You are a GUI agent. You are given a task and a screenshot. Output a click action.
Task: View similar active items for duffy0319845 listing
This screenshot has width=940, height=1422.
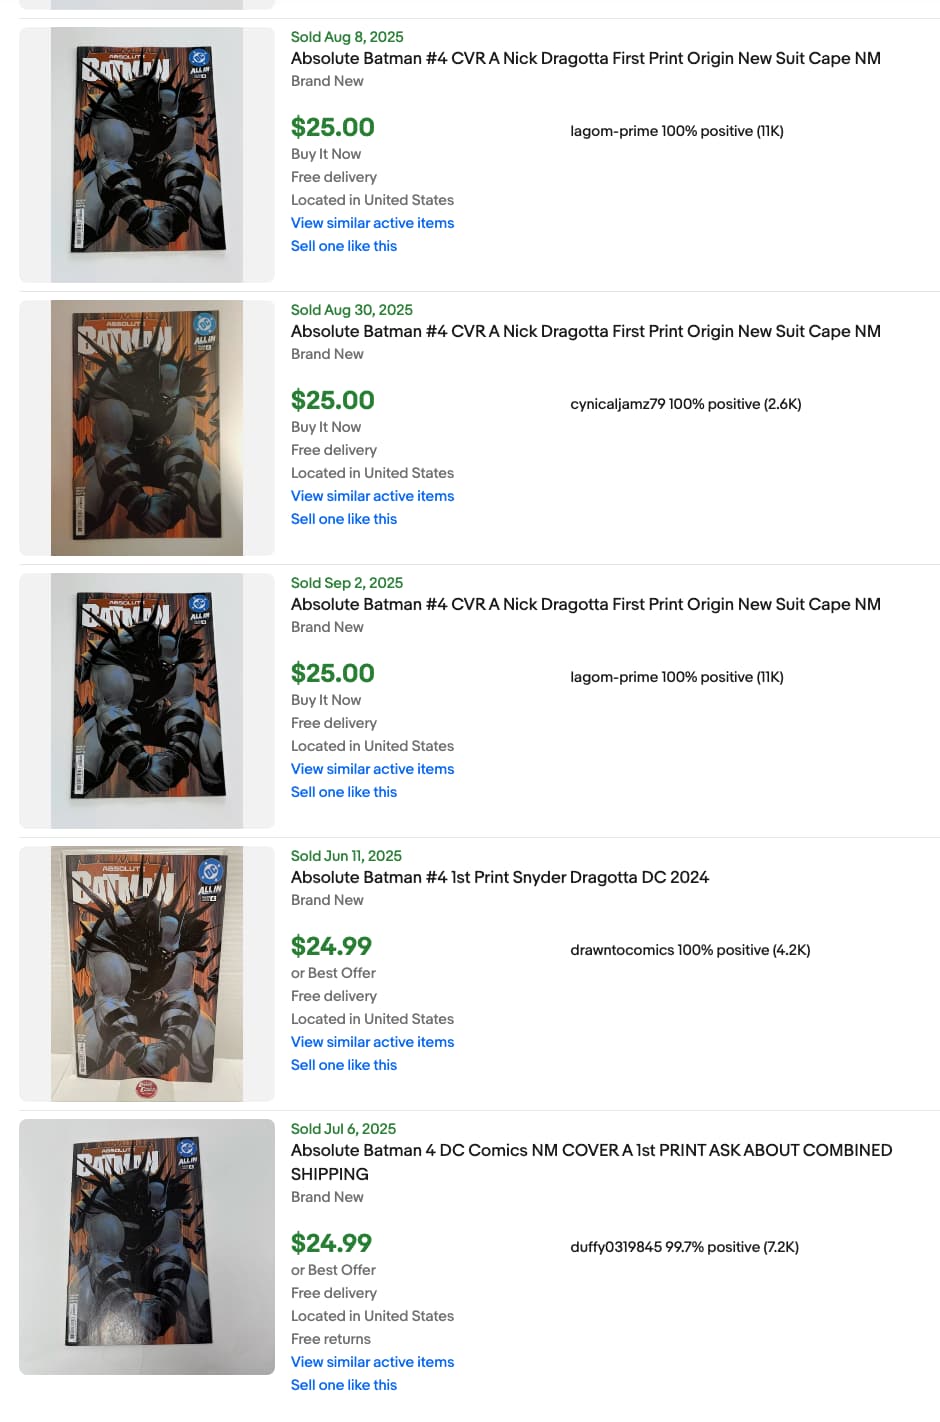372,1362
